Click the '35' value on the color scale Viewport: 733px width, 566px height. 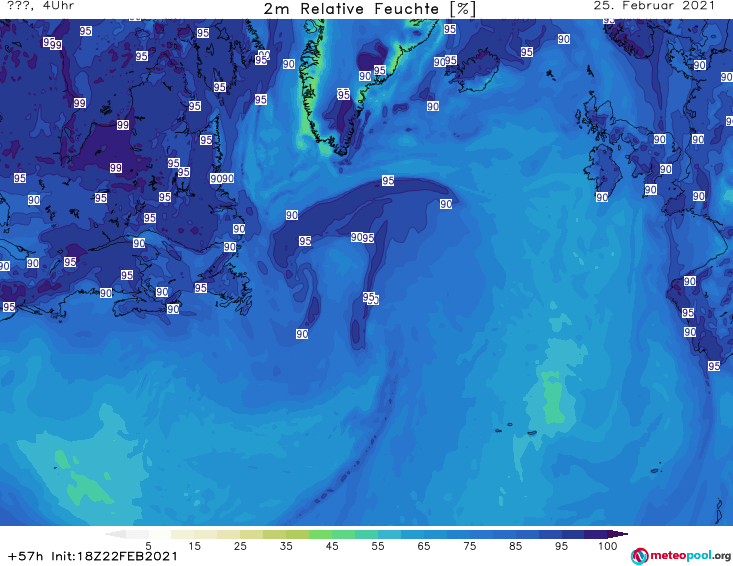(286, 546)
